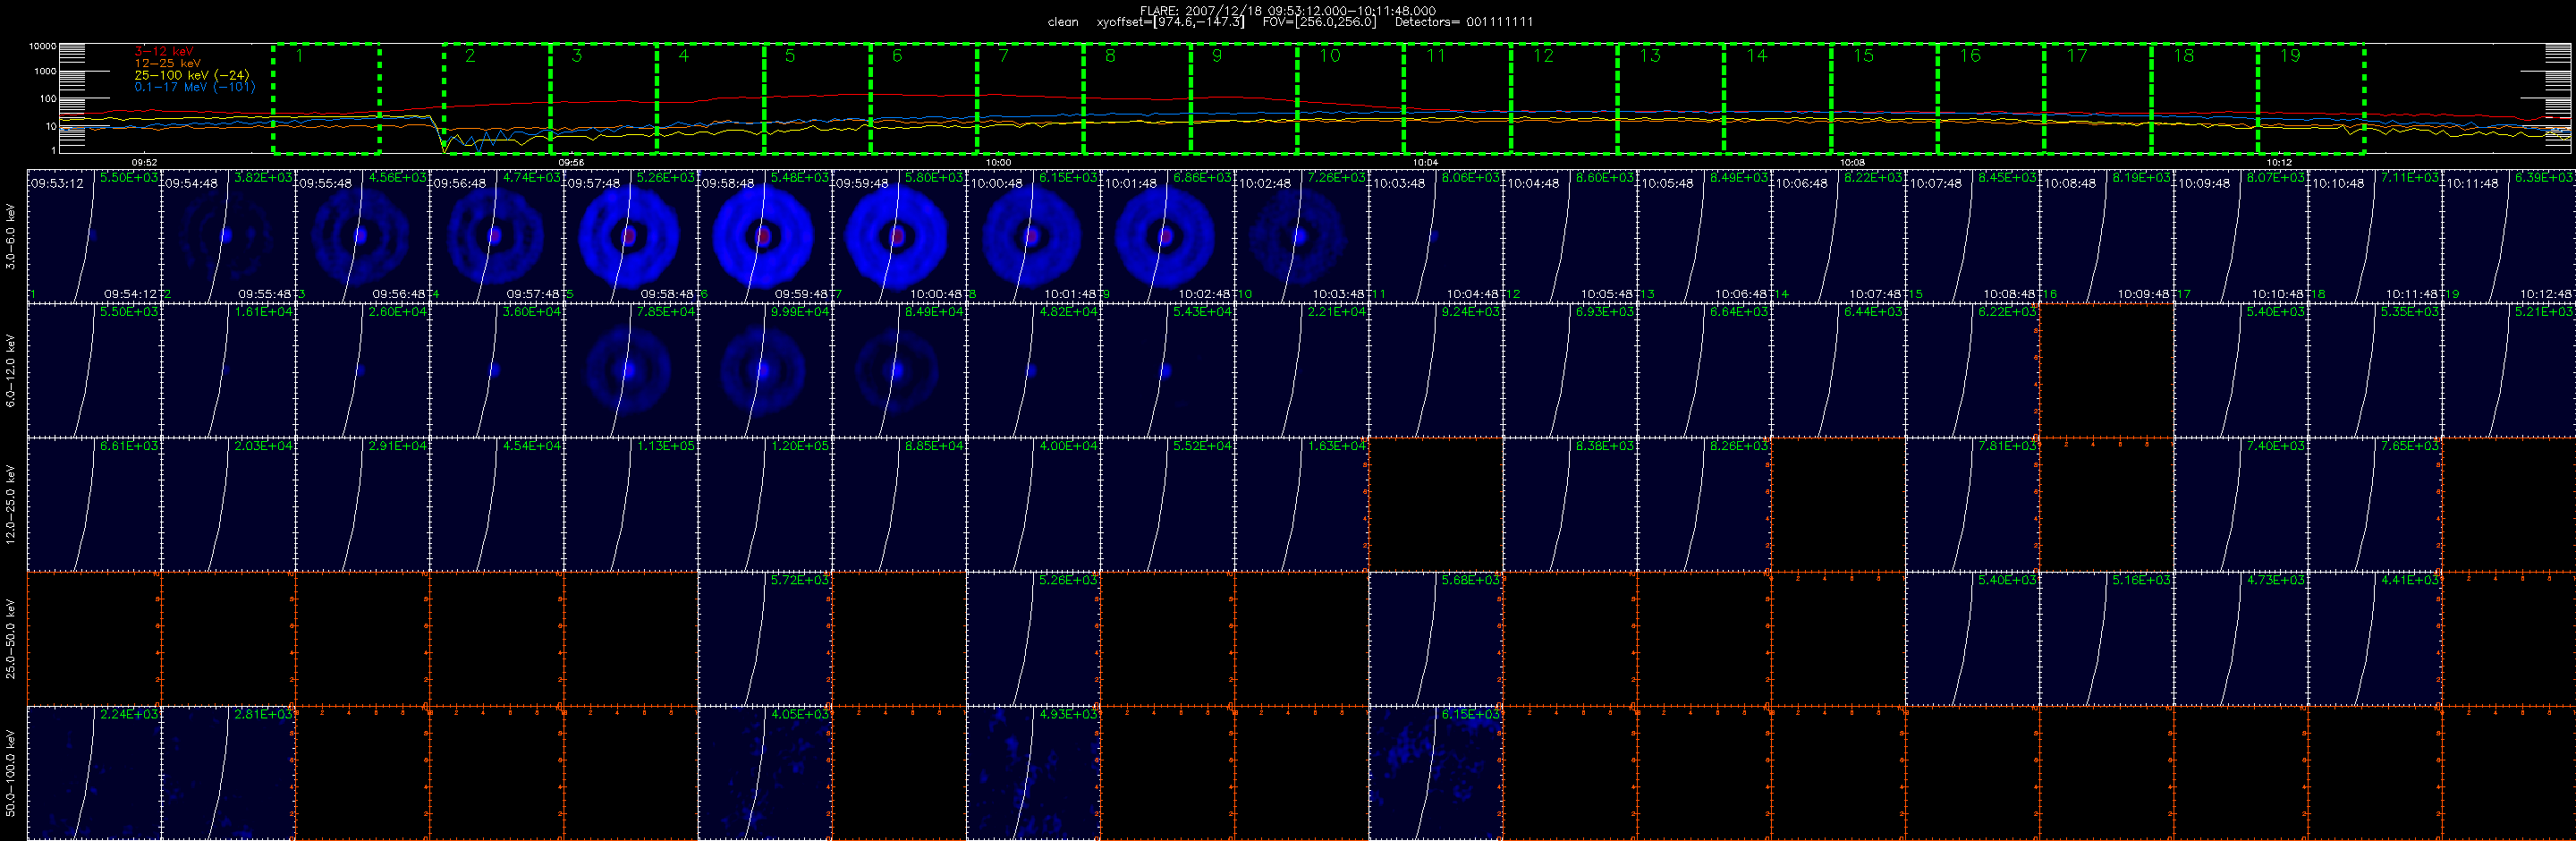Select interval 1 box in light curve
Viewport: 2576px width, 841px height.
click(x=326, y=98)
